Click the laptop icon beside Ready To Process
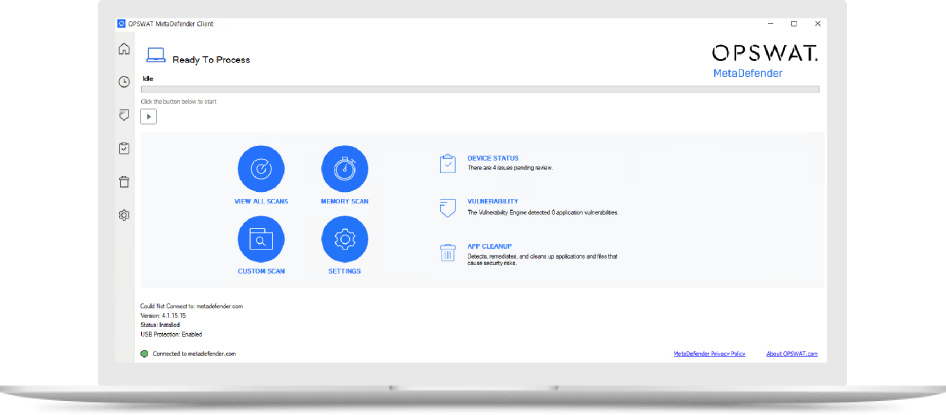This screenshot has height=415, width=946. pos(156,55)
